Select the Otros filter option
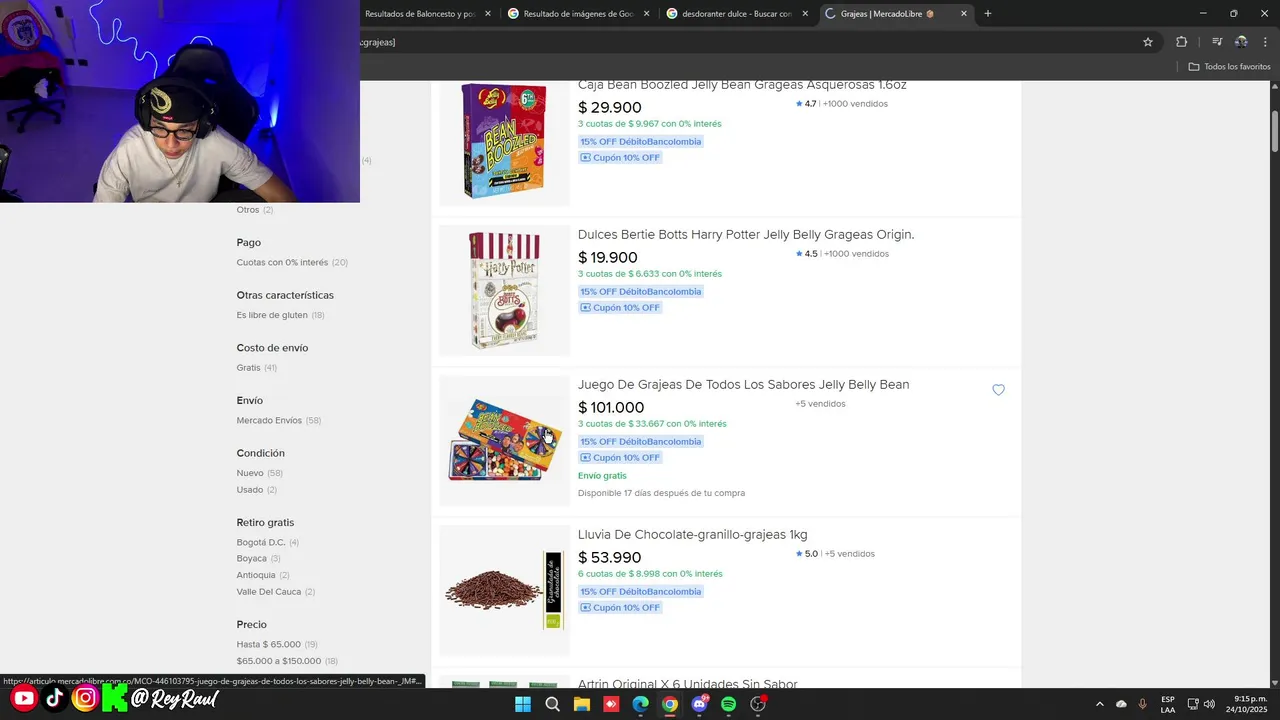Viewport: 1280px width, 720px height. [x=248, y=210]
